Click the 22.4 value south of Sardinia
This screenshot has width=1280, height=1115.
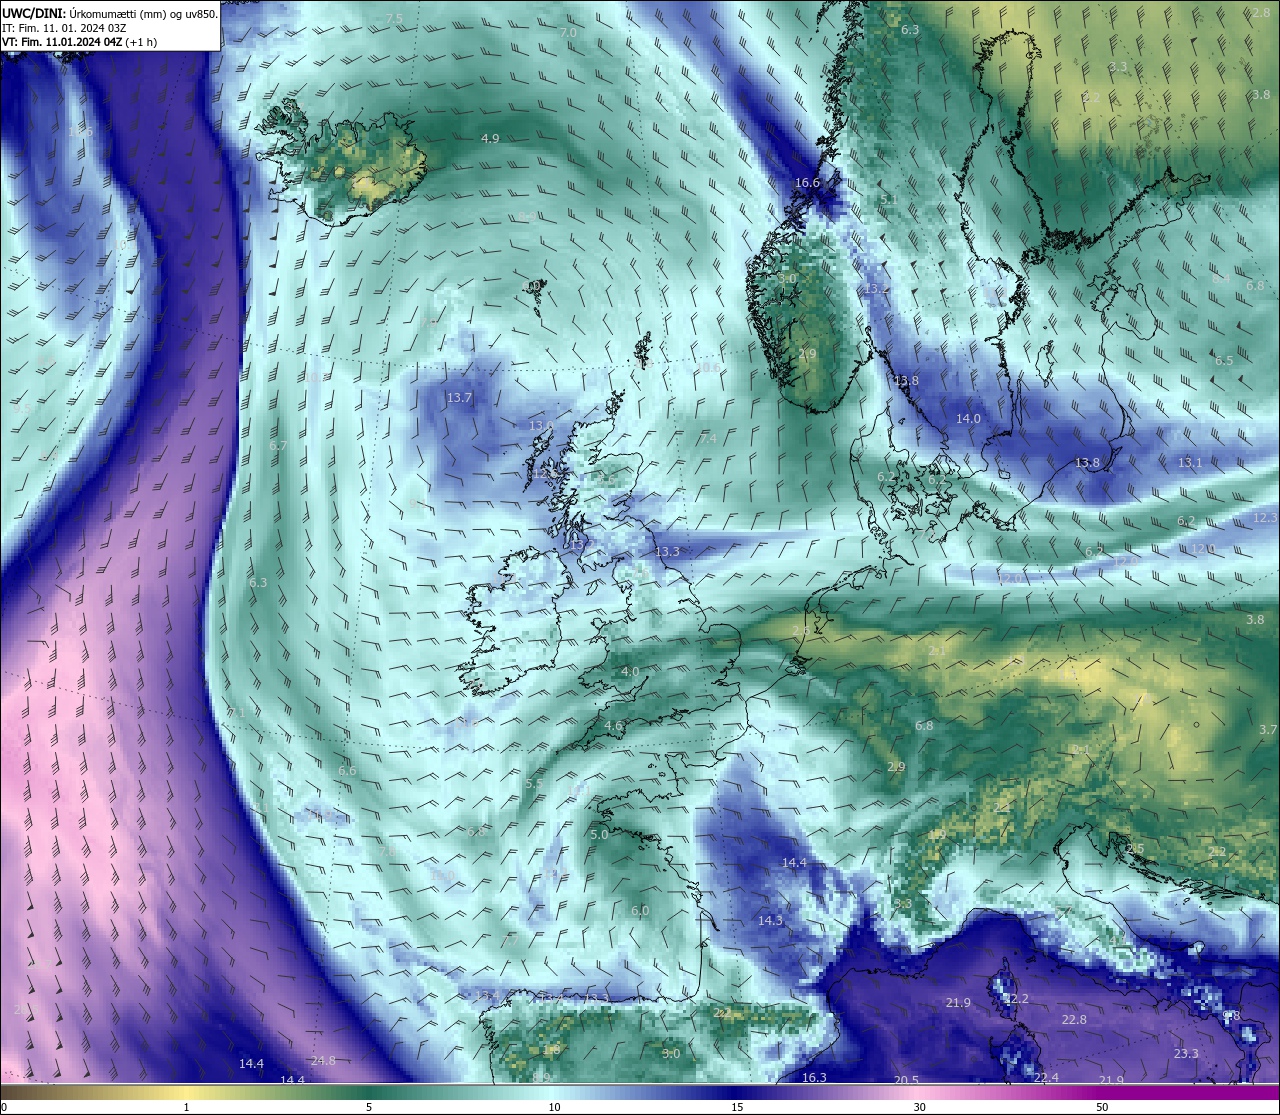coord(1046,1077)
